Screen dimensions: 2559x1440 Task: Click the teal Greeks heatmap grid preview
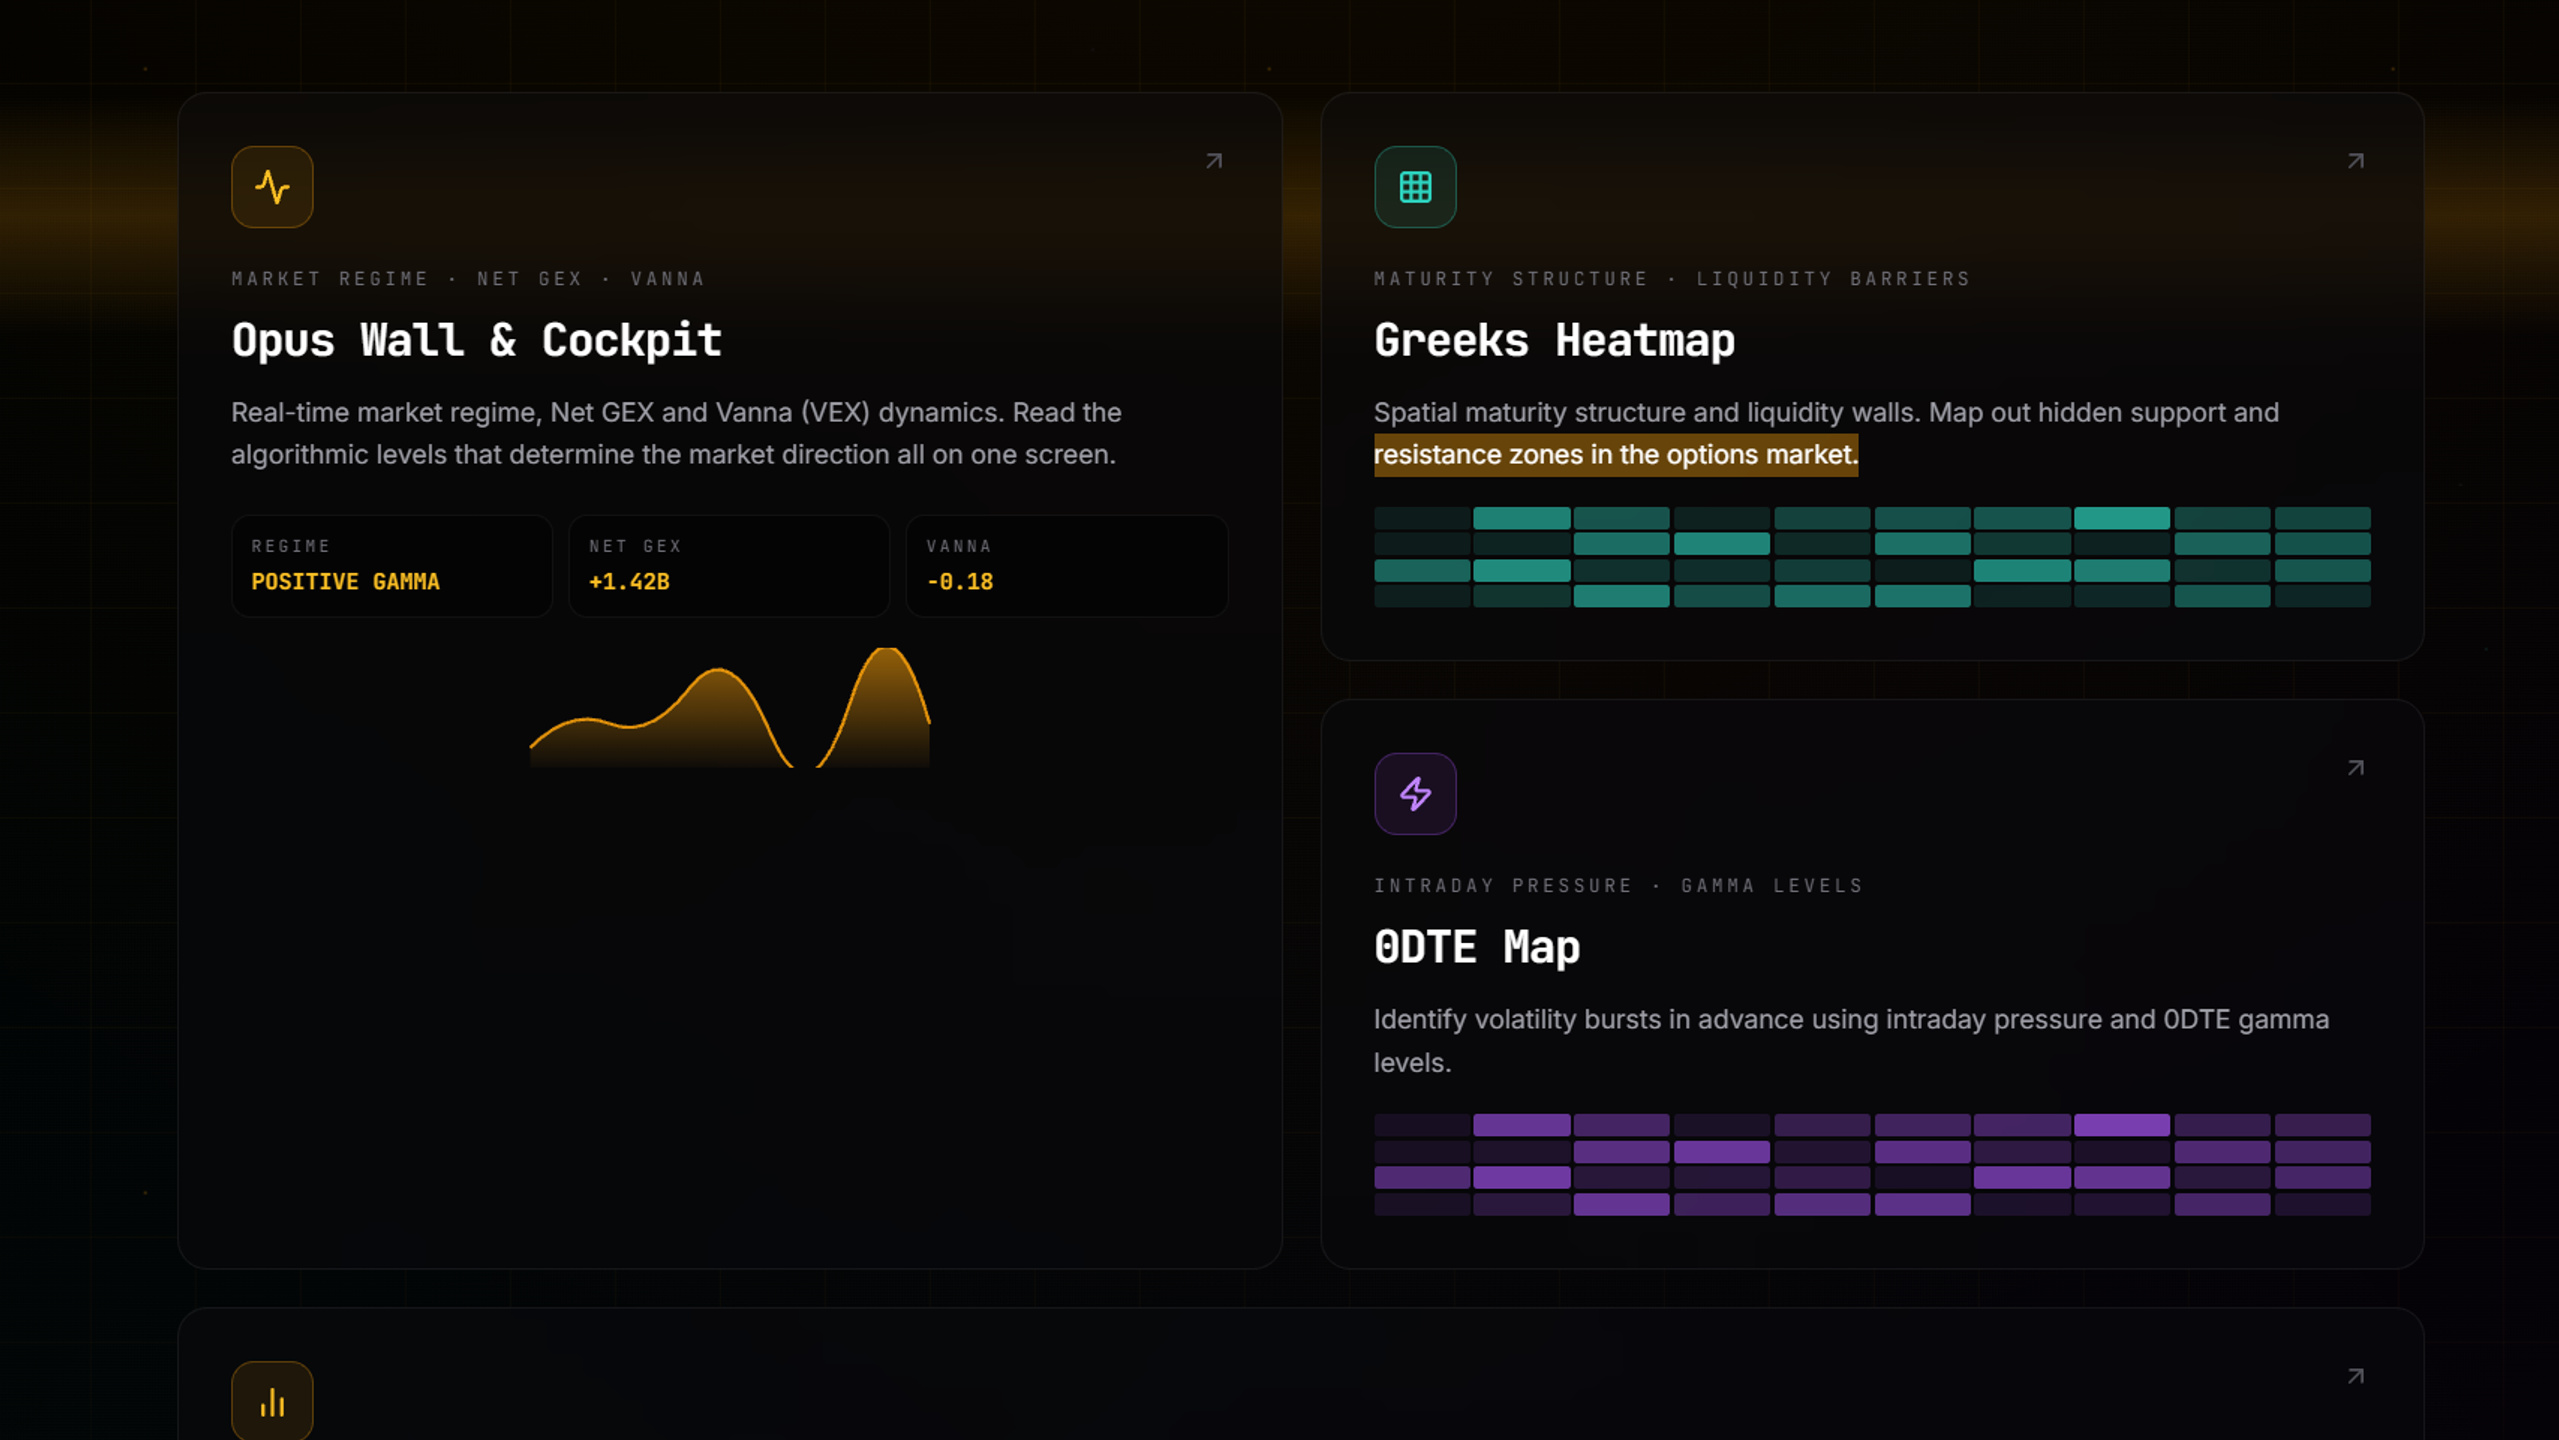[x=1872, y=557]
